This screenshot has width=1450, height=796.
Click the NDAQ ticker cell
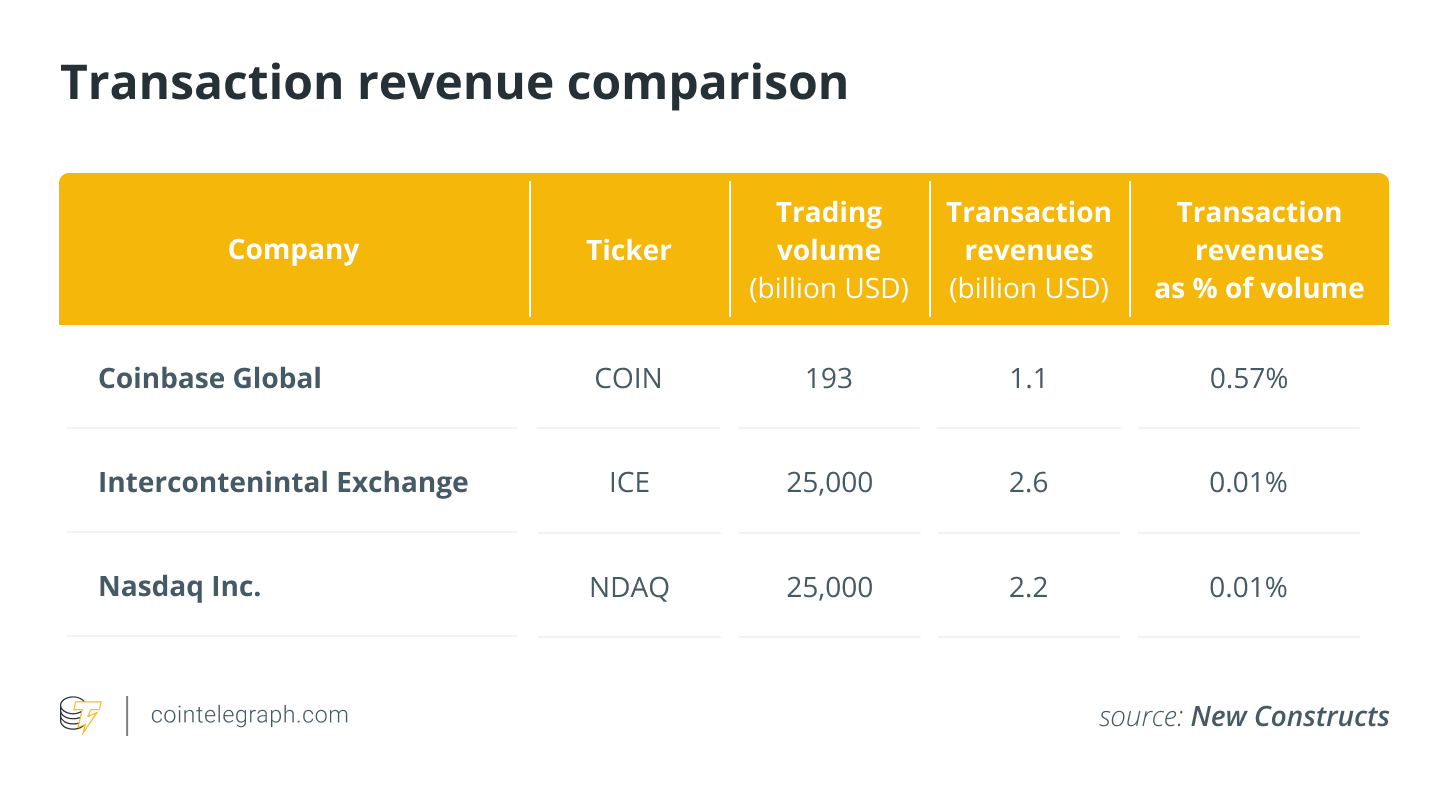pos(629,587)
